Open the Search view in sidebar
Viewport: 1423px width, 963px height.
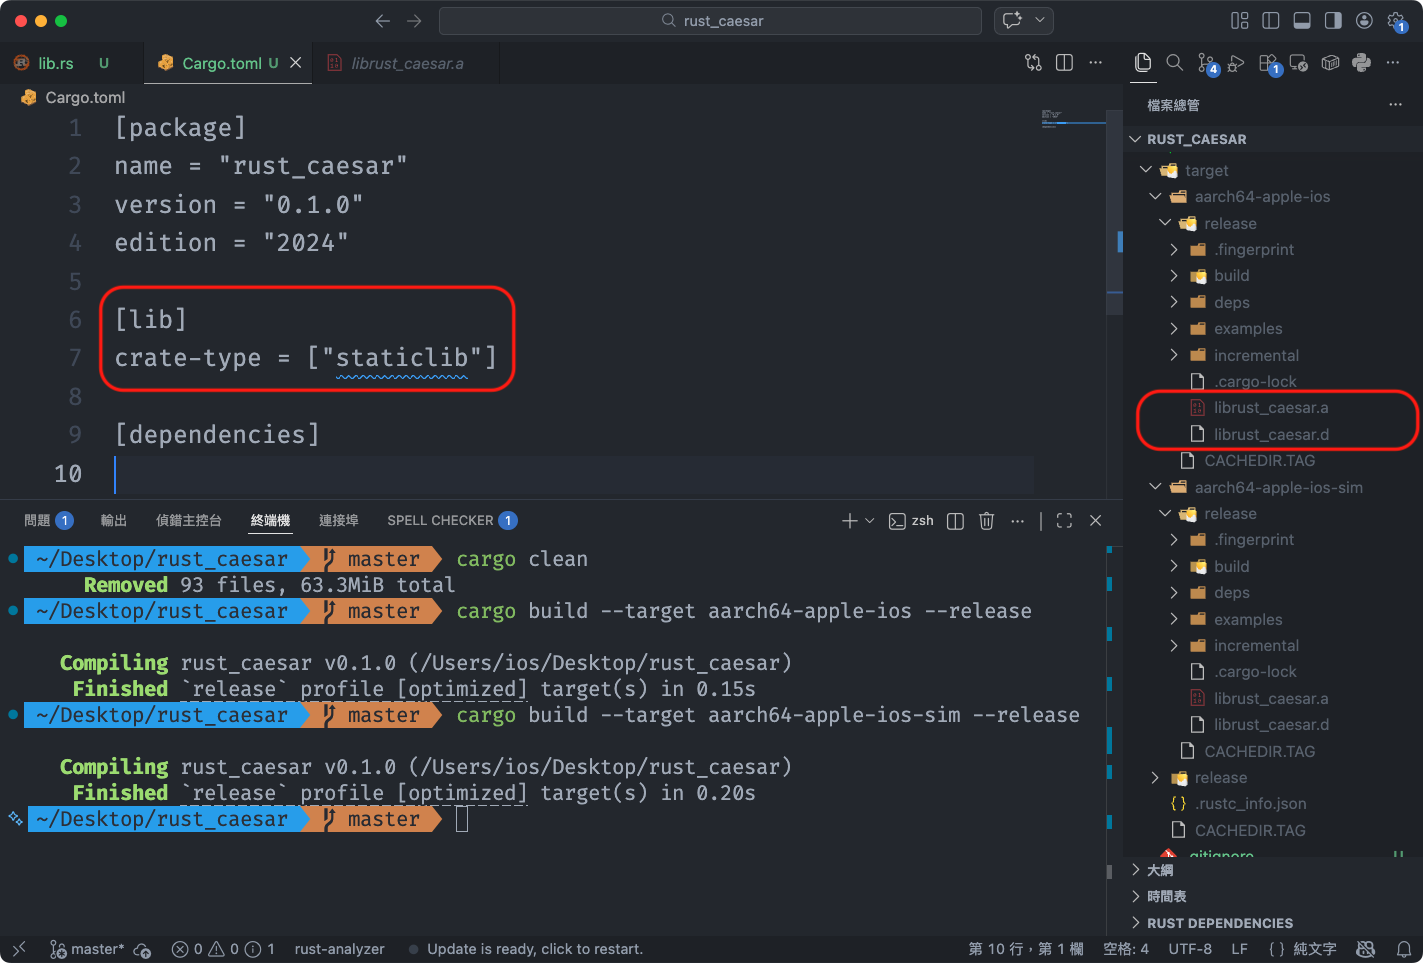[1175, 63]
